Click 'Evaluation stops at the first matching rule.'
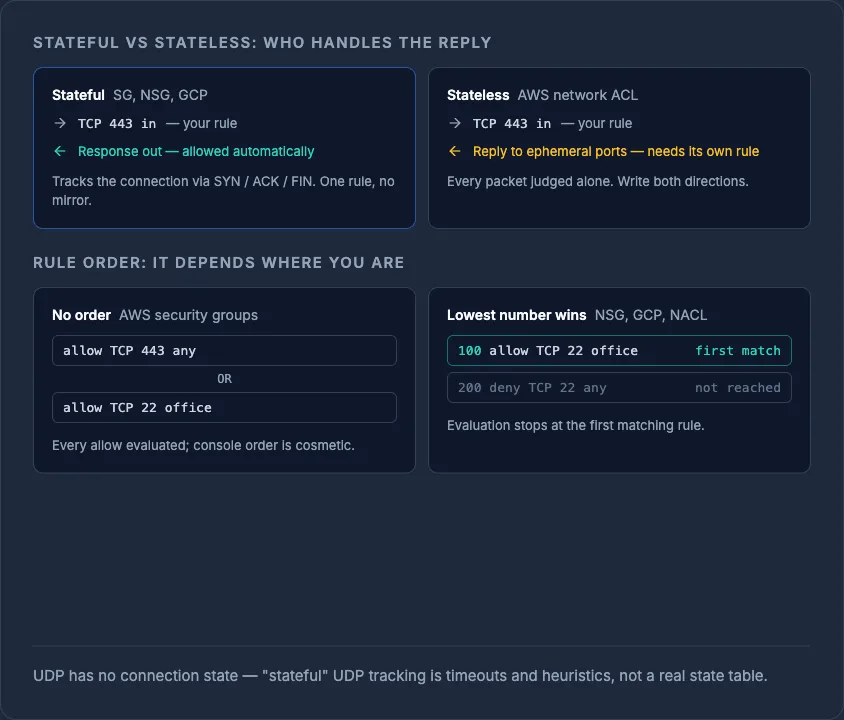The height and width of the screenshot is (720, 844). (575, 426)
